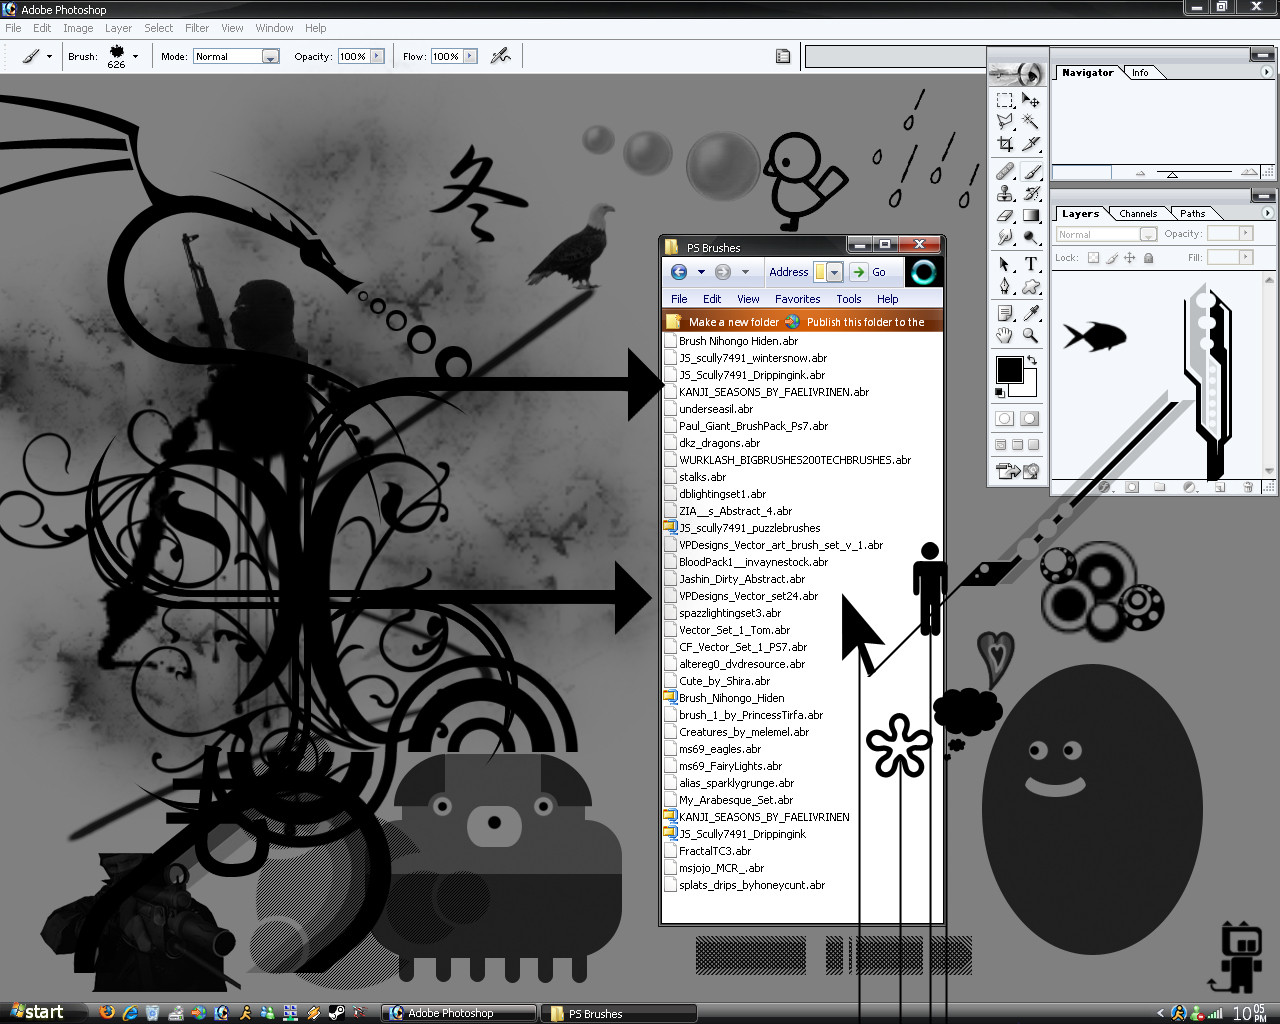Open the Brush Preset picker arrow

(135, 56)
